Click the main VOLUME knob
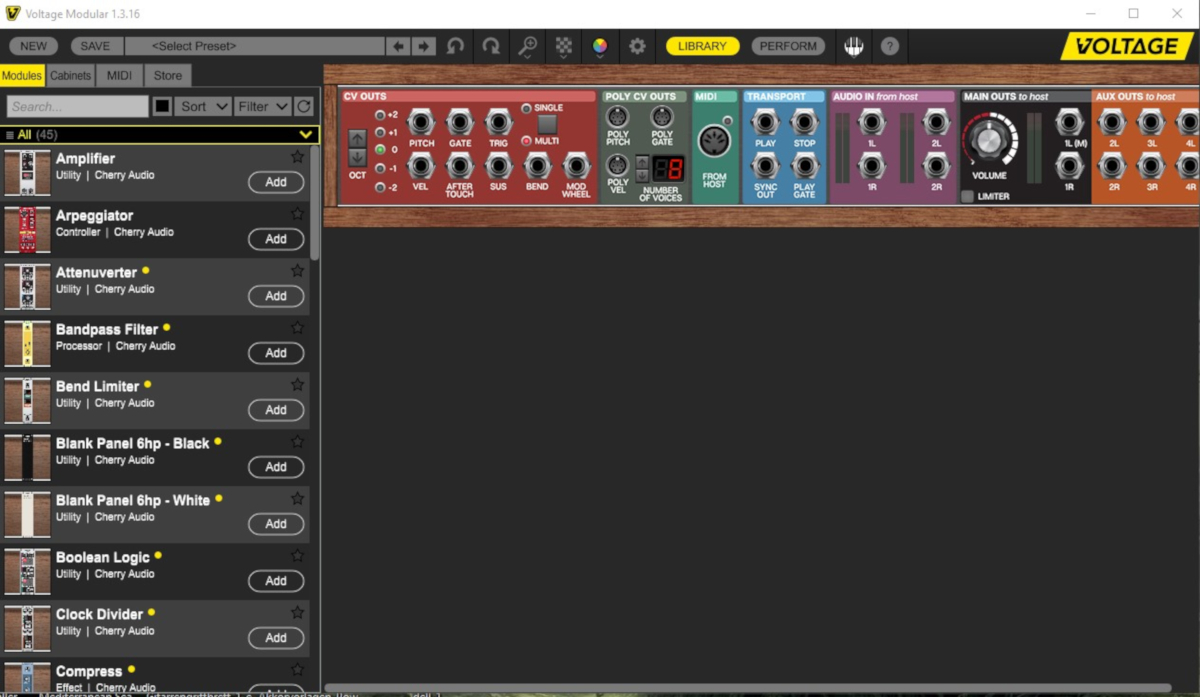The image size is (1200, 697). click(989, 140)
